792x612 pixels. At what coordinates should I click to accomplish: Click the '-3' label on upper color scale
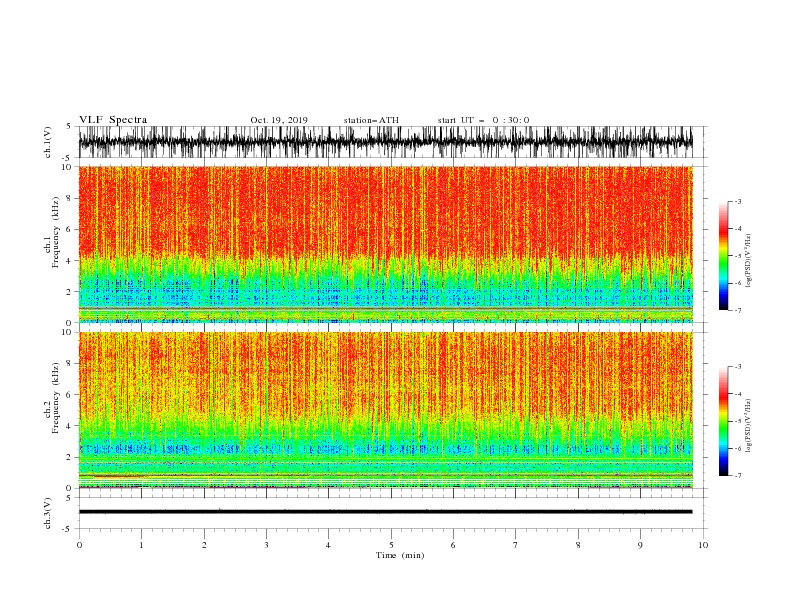[x=738, y=201]
